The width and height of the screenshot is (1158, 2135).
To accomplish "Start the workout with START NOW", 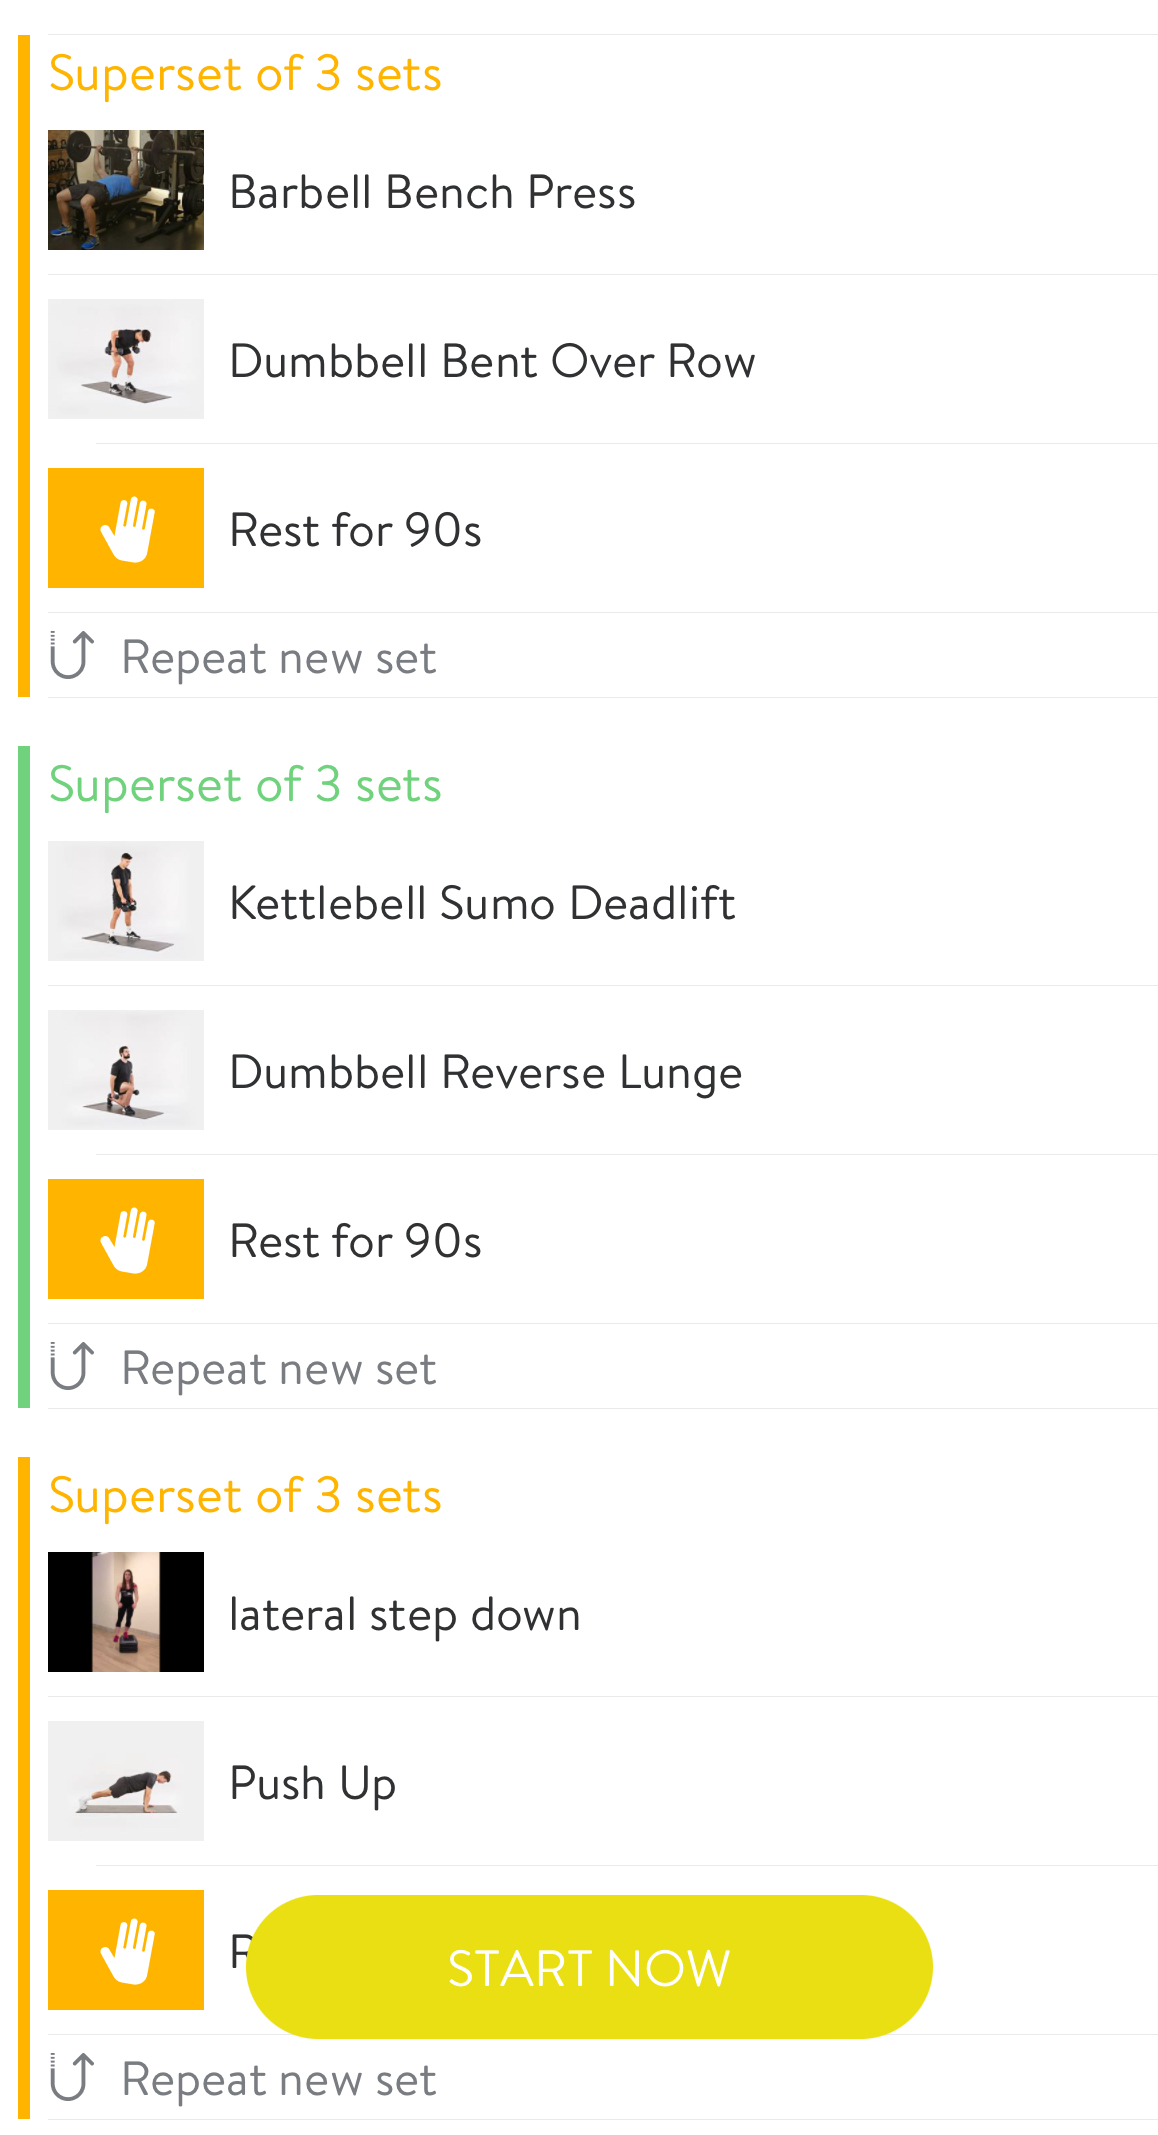I will (589, 1967).
